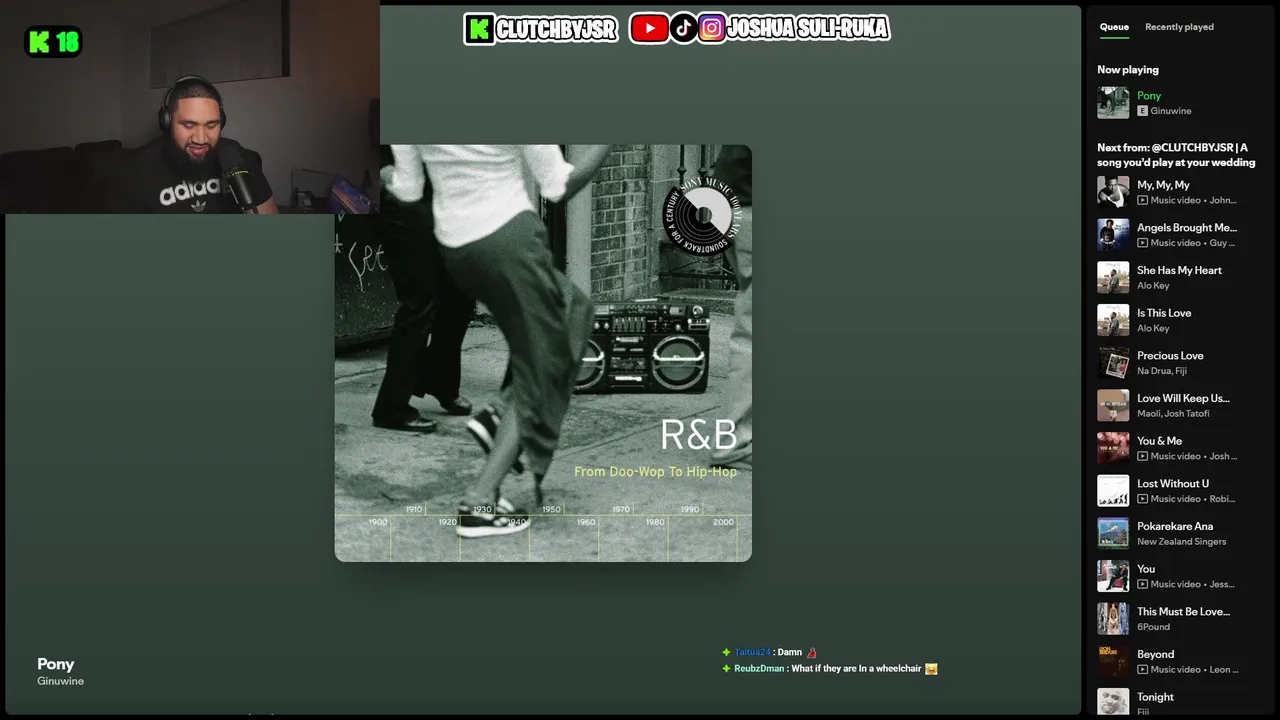This screenshot has width=1280, height=720.
Task: Select This Must Be Love... track
Action: click(1183, 612)
